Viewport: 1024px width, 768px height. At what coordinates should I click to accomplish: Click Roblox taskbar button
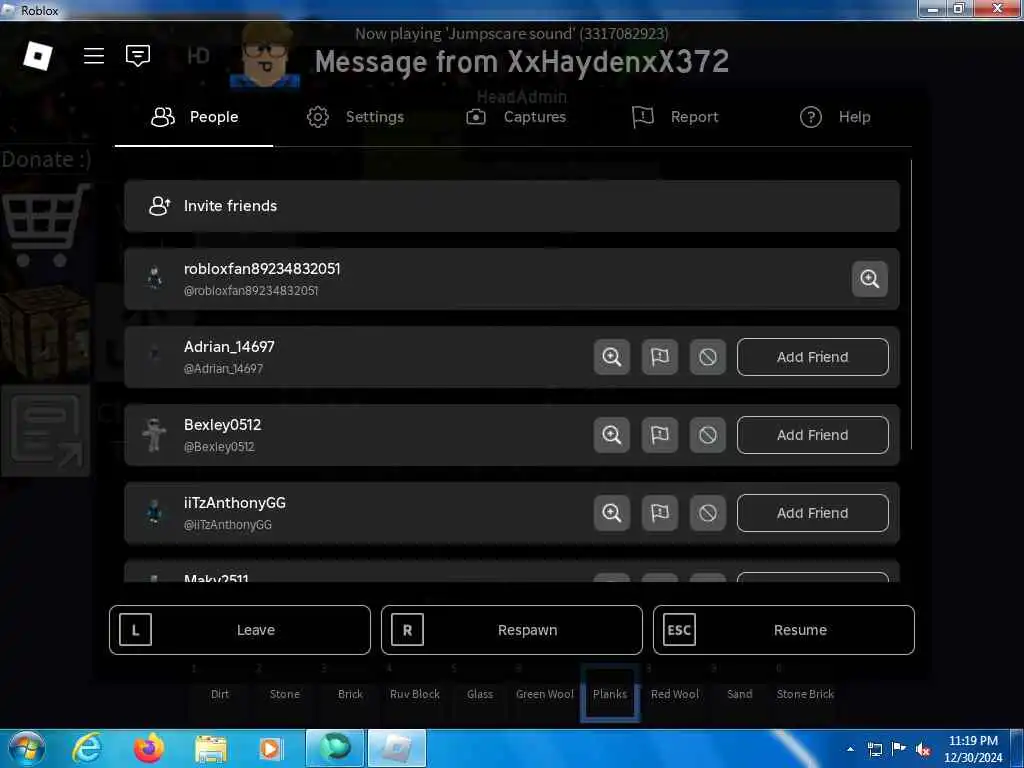(x=397, y=748)
